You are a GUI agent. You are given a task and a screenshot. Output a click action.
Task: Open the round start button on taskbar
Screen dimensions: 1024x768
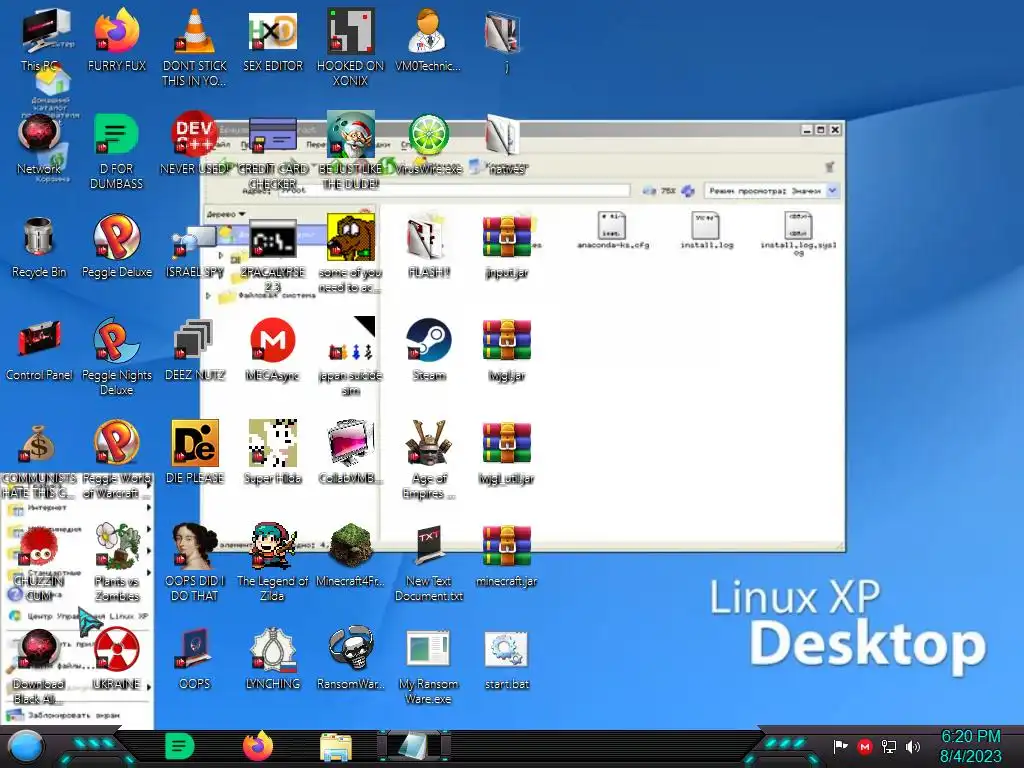coord(26,748)
